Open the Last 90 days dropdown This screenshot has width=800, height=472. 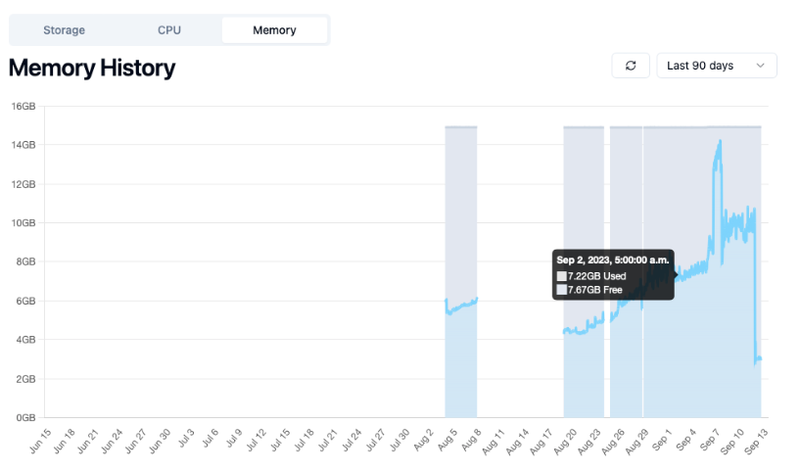tap(716, 66)
